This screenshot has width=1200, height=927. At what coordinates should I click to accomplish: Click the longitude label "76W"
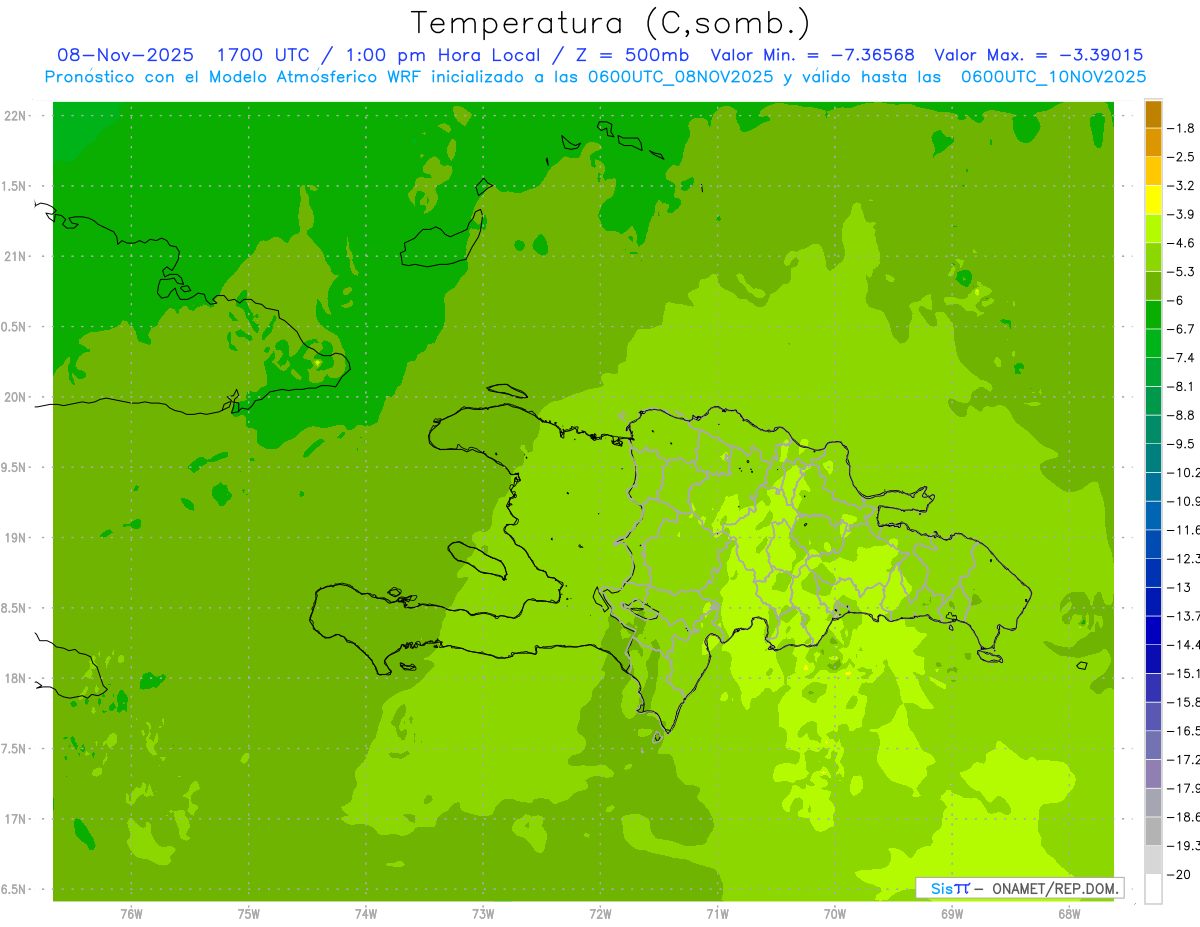(131, 913)
